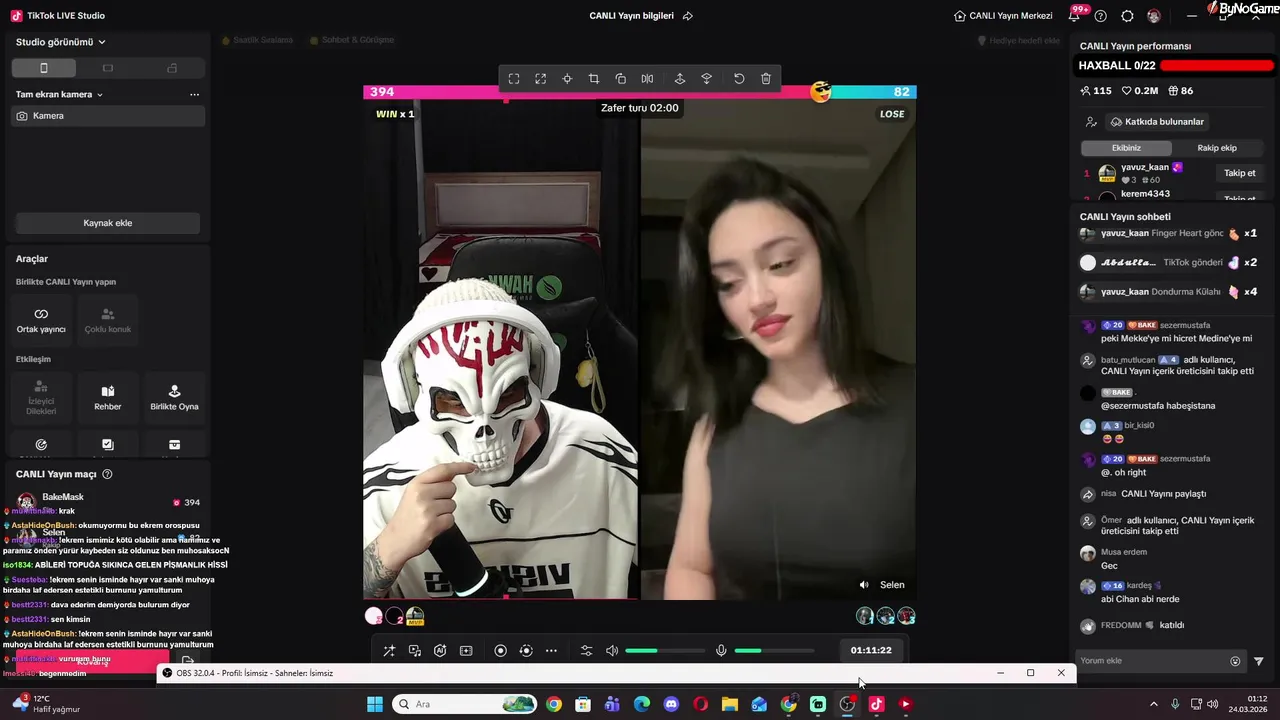Move source layer down icon

[x=706, y=79]
